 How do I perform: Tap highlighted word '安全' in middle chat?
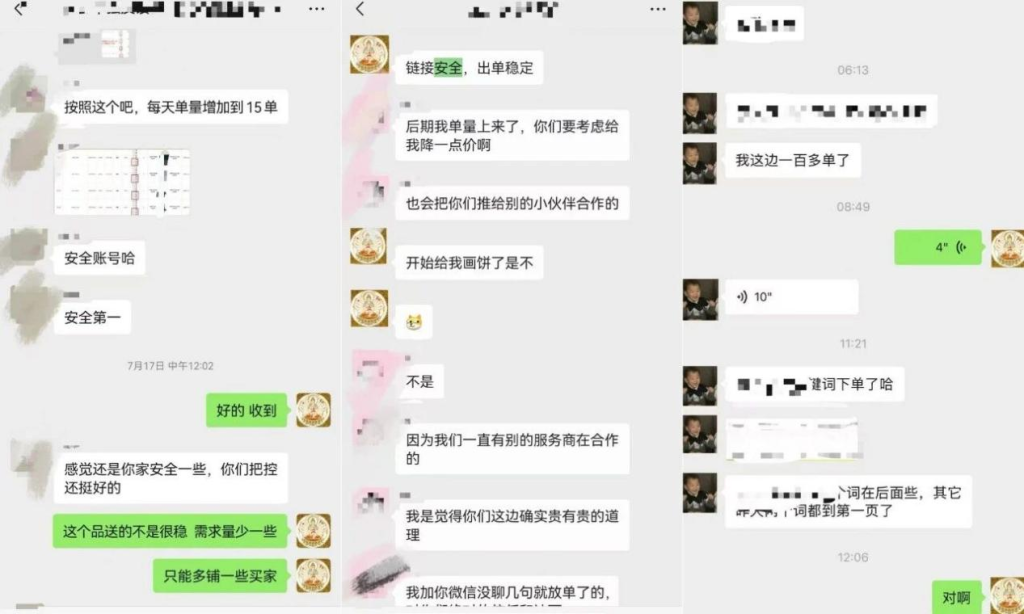tap(448, 67)
